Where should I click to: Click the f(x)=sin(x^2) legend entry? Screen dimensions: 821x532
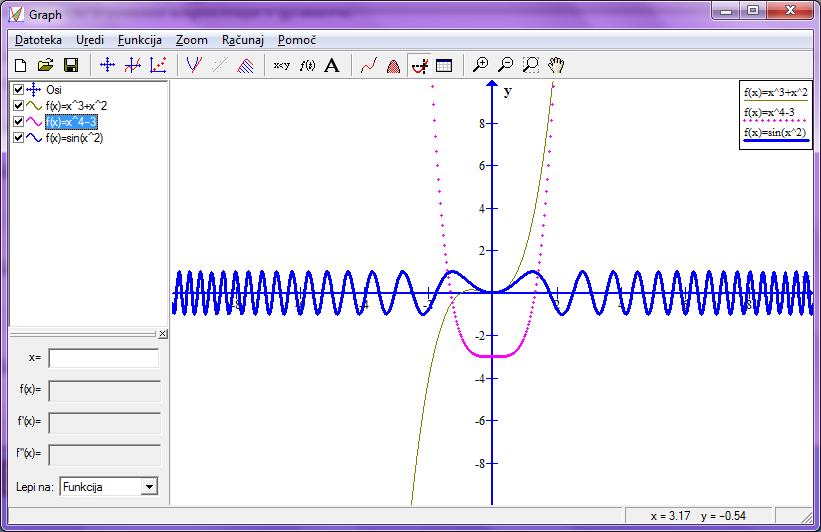[x=775, y=133]
